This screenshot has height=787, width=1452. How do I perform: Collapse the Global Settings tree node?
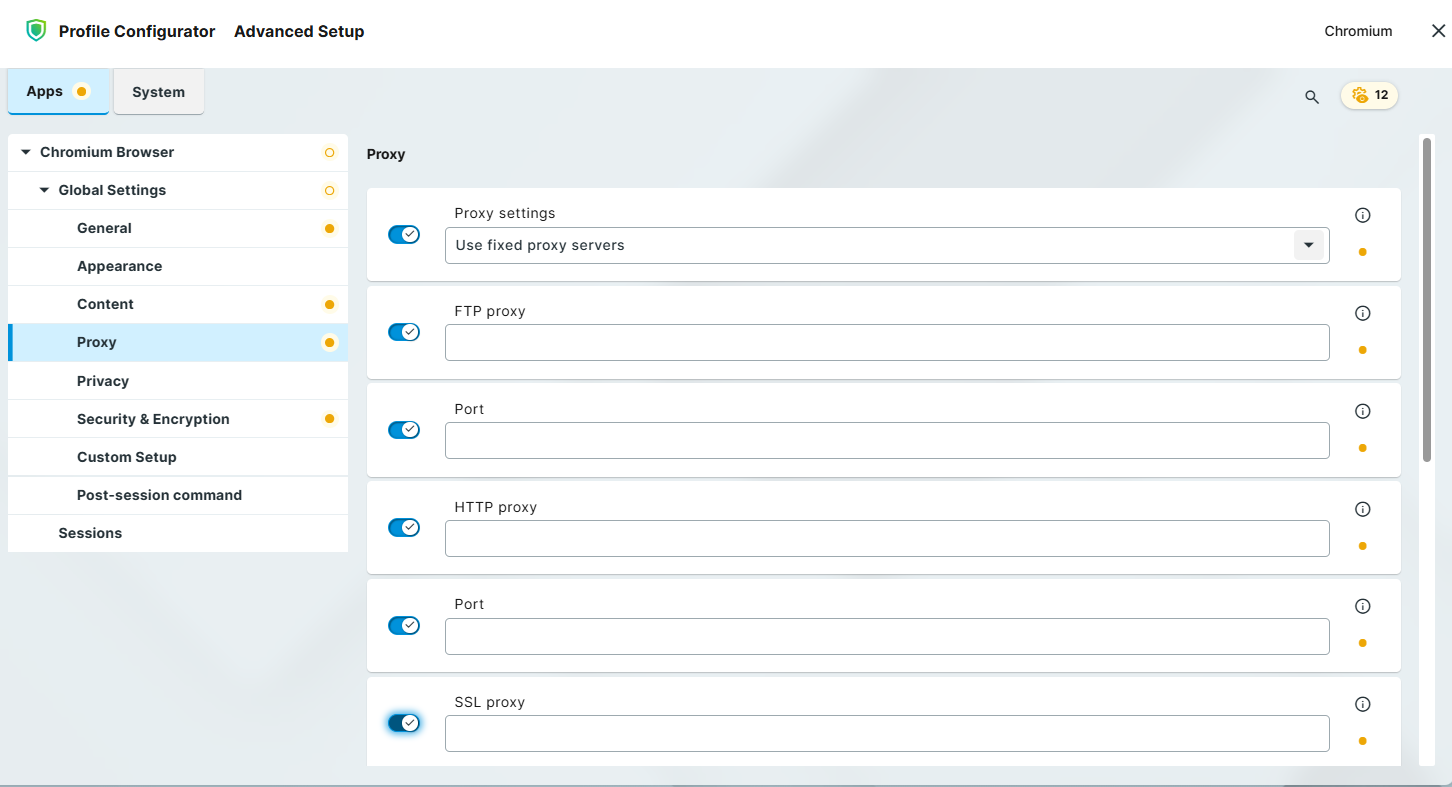[44, 190]
